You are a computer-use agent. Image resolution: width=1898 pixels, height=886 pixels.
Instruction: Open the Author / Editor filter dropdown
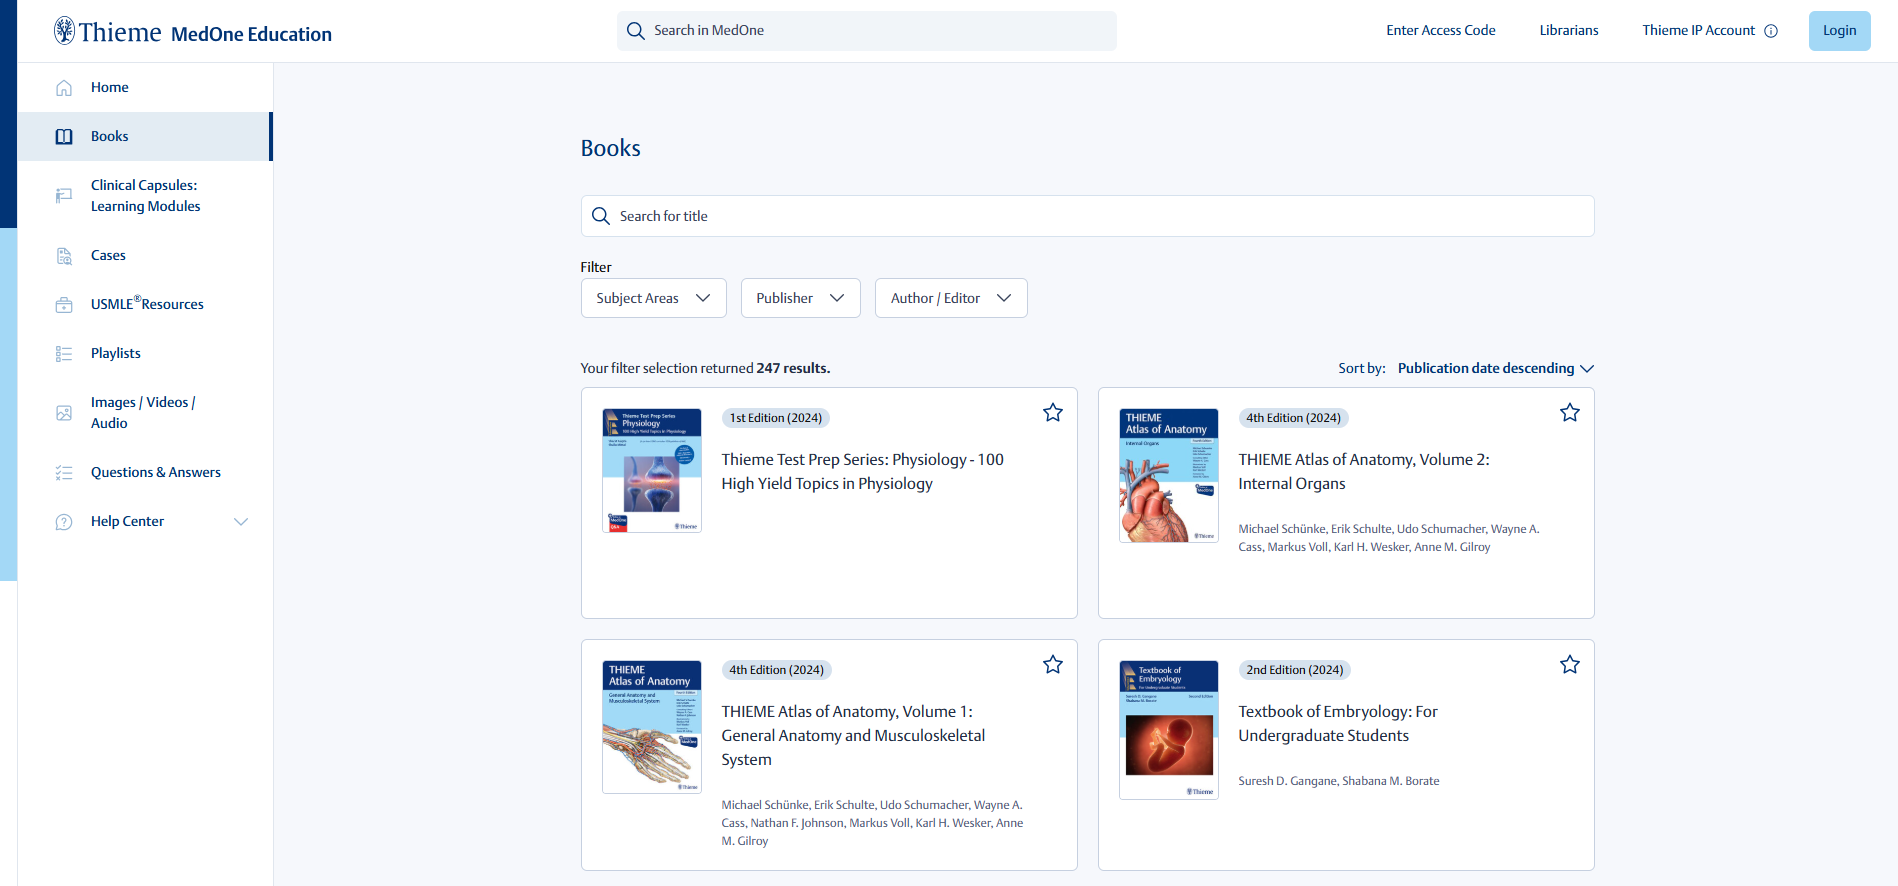pos(951,298)
